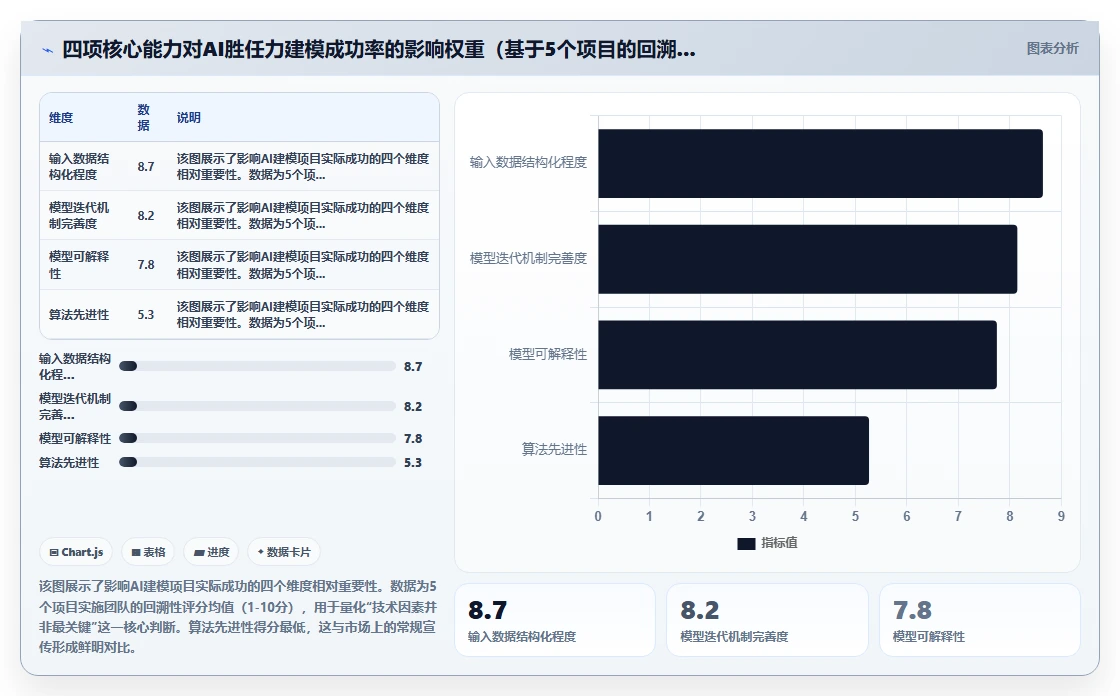Click the 5.3 progress value label
This screenshot has height=696, width=1120.
click(x=413, y=462)
